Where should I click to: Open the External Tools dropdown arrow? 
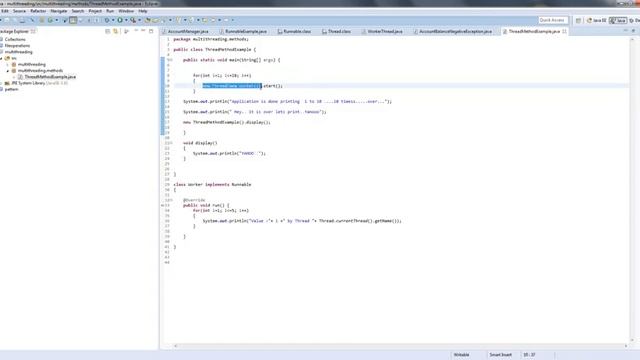pyautogui.click(x=139, y=20)
